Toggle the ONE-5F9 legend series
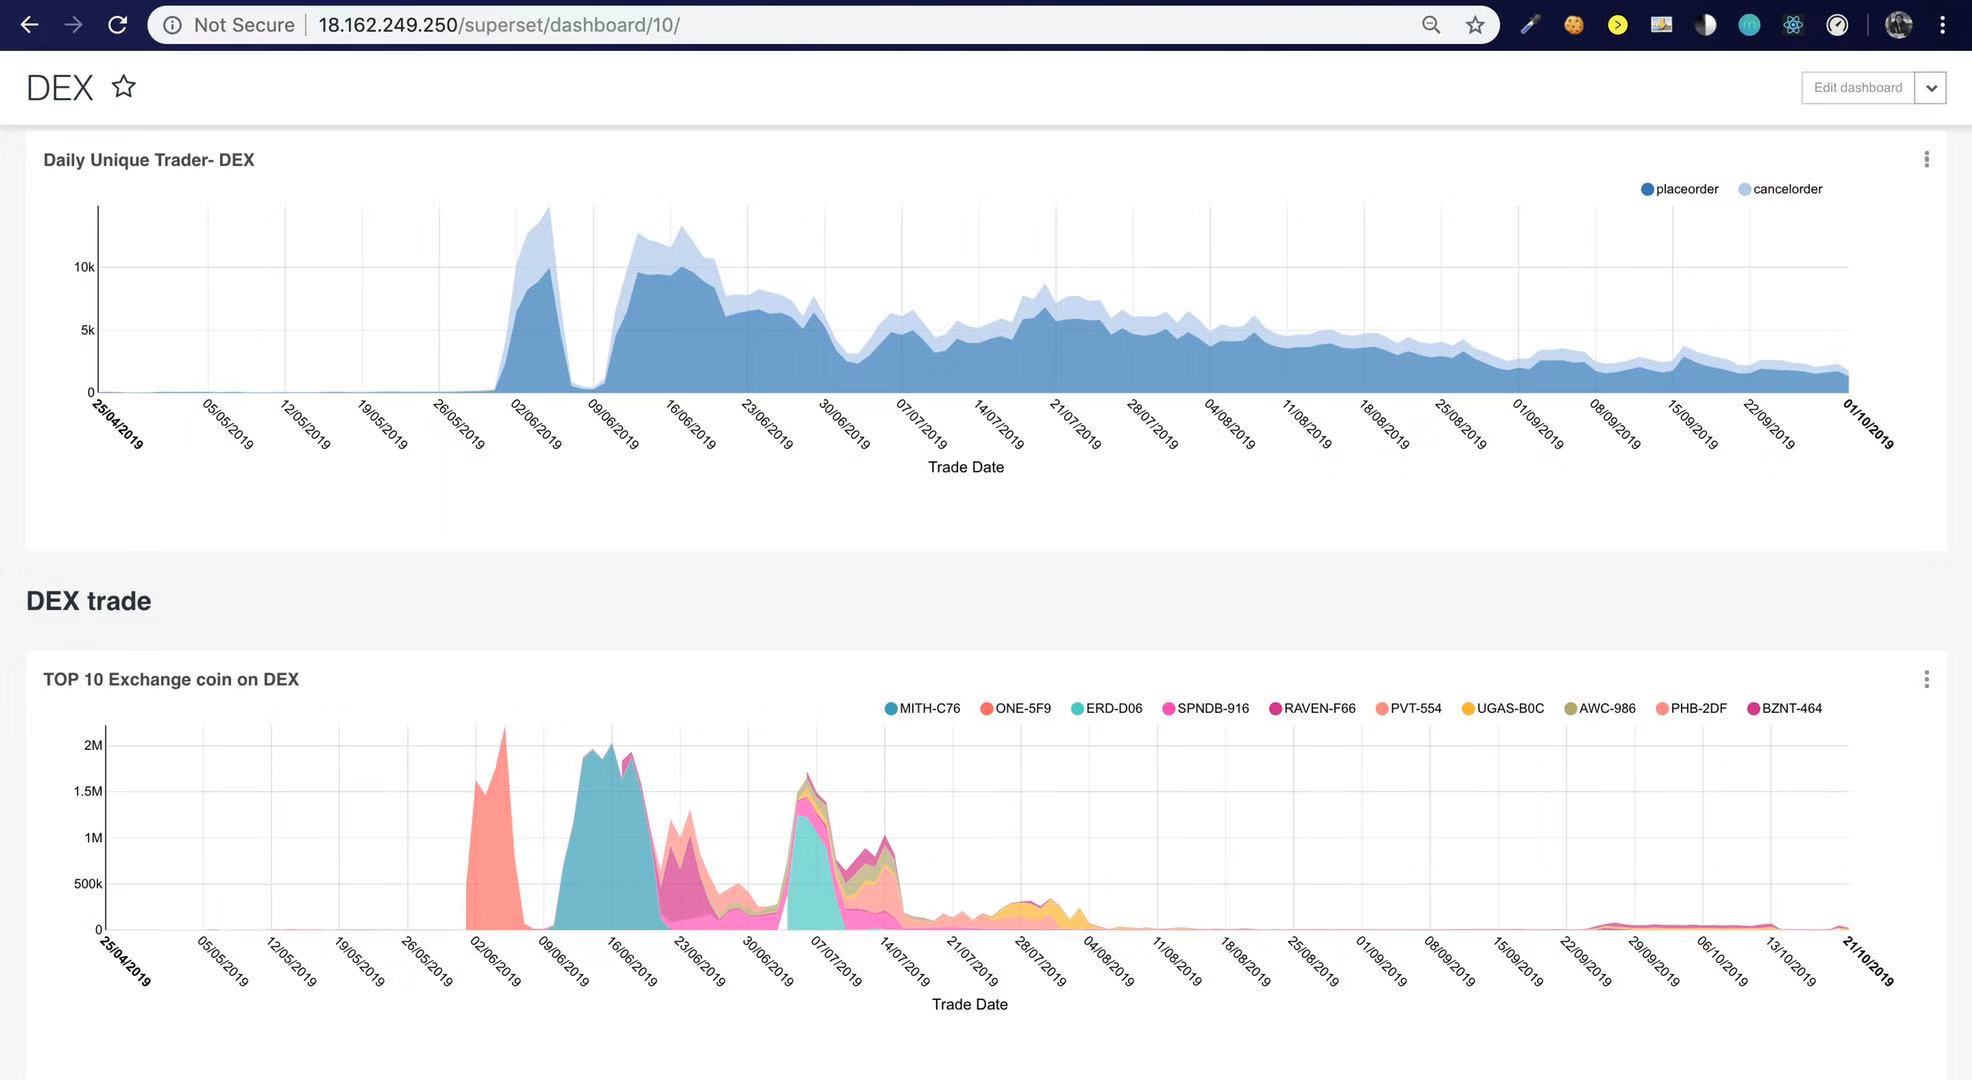 1016,709
